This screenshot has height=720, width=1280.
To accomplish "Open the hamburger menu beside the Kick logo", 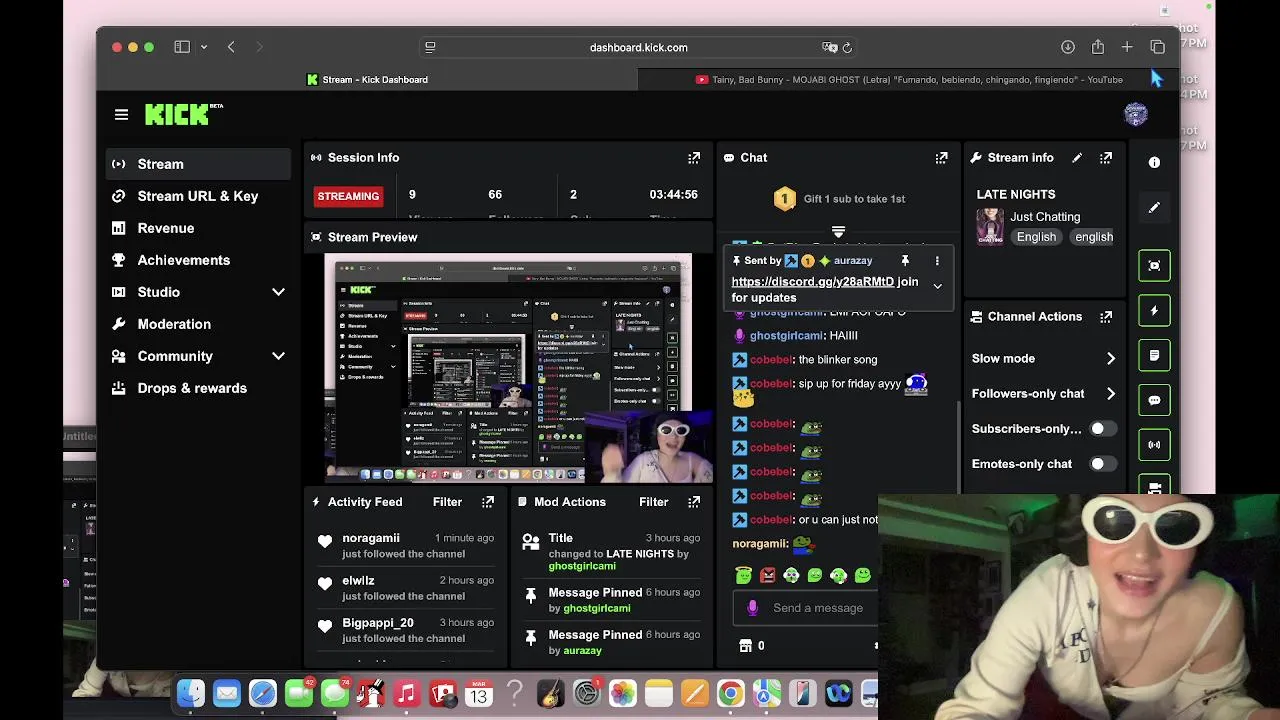I will pyautogui.click(x=121, y=115).
